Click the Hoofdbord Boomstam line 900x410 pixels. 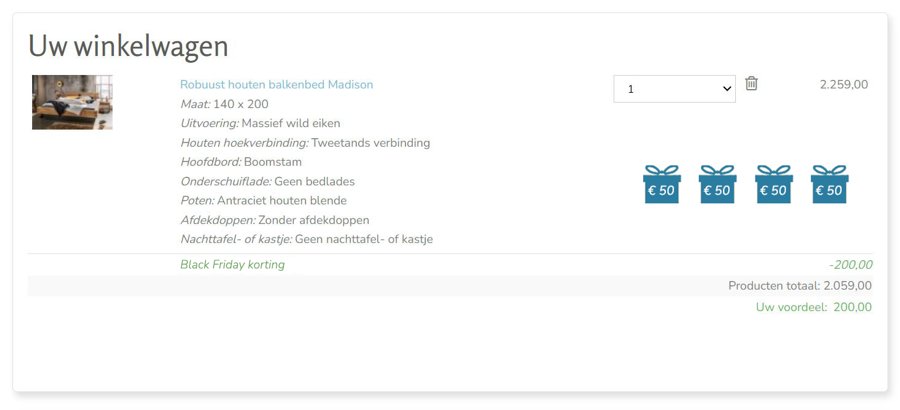240,162
